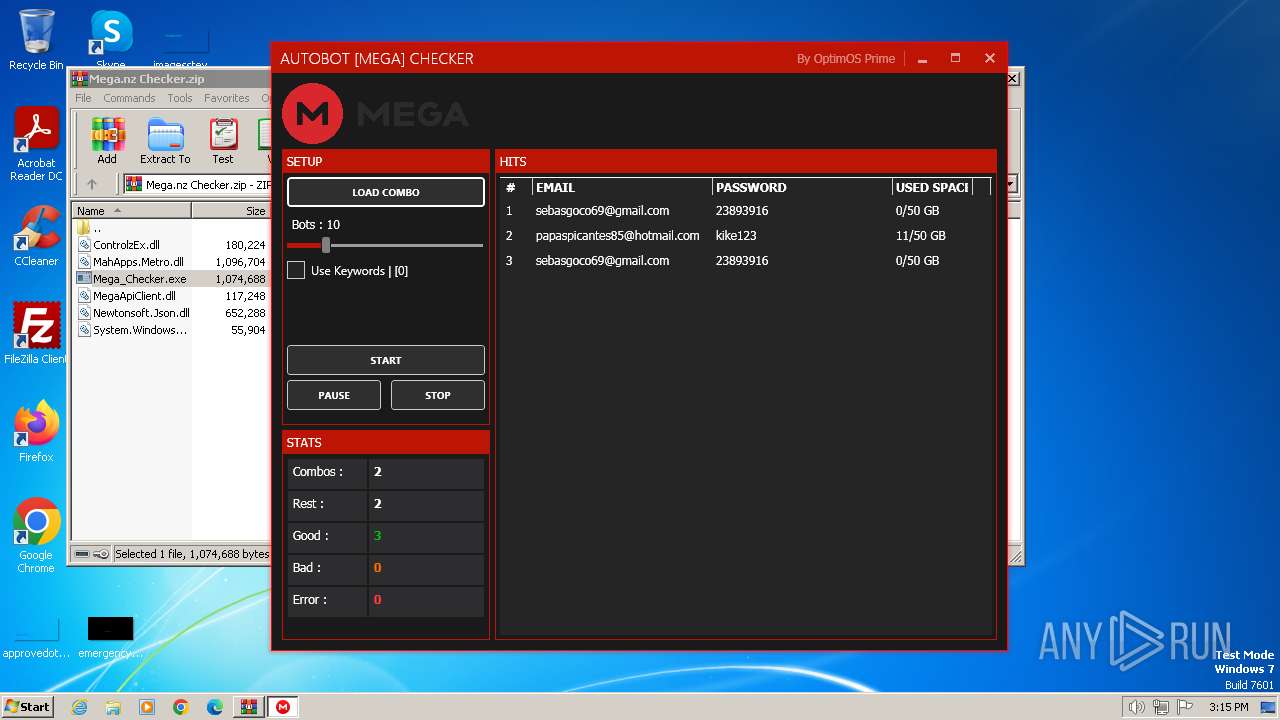
Task: Launch Acrobat Reader DC from the desktop
Action: [x=36, y=144]
